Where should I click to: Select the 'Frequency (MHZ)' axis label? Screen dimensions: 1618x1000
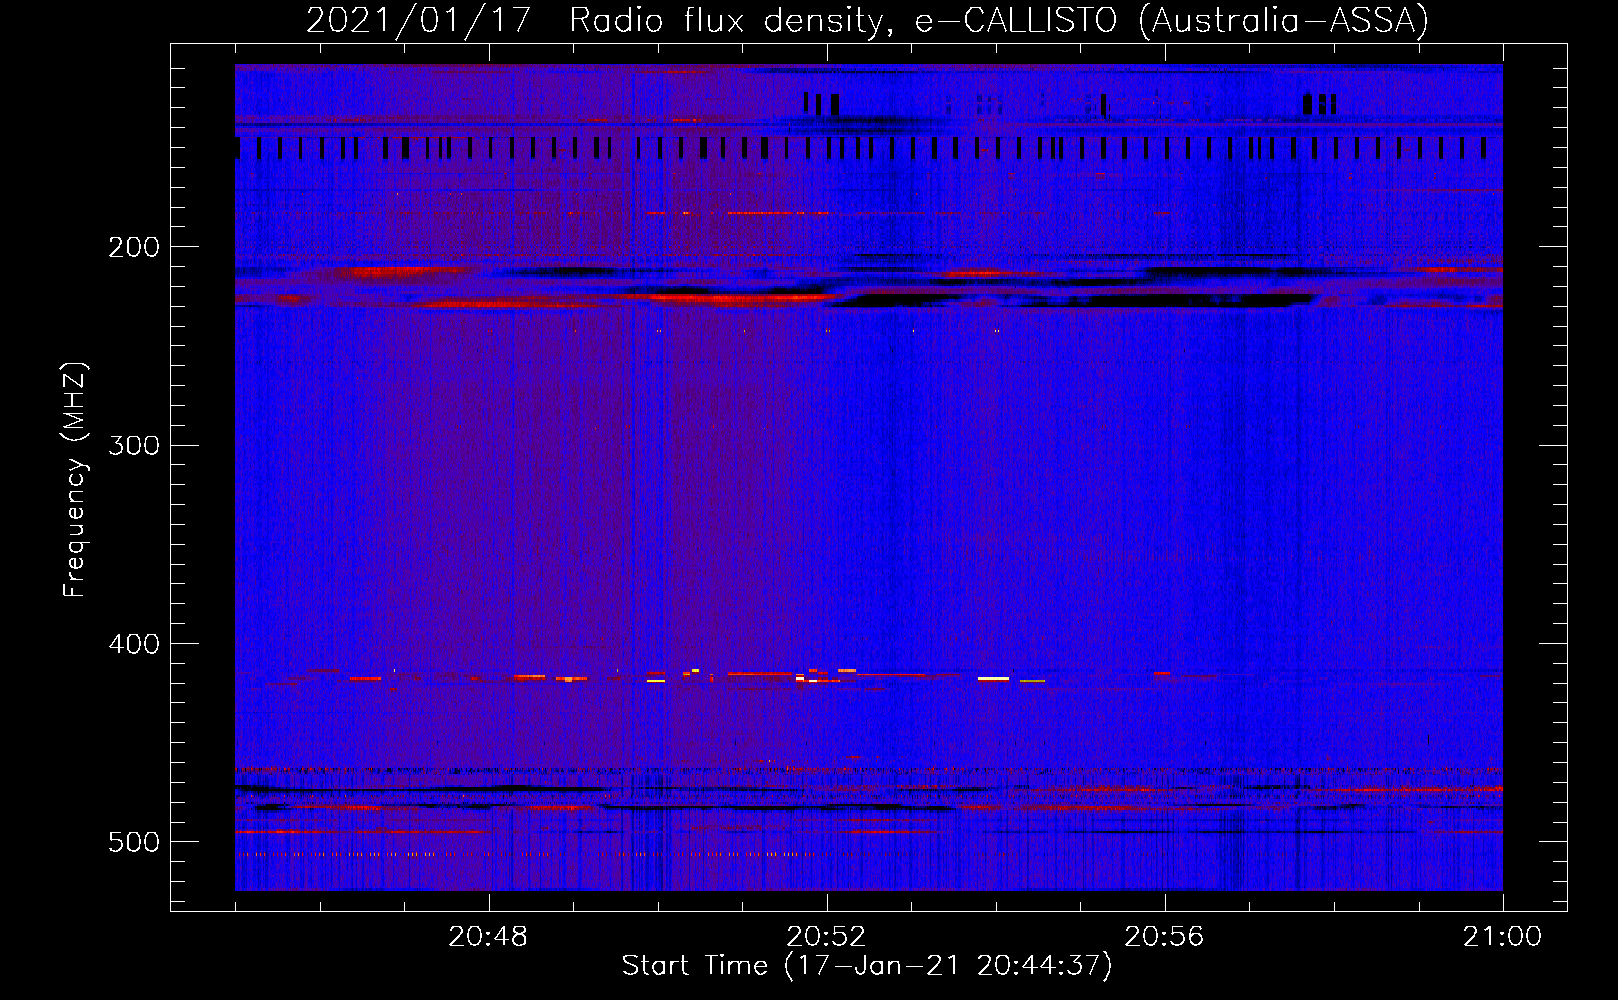75,479
